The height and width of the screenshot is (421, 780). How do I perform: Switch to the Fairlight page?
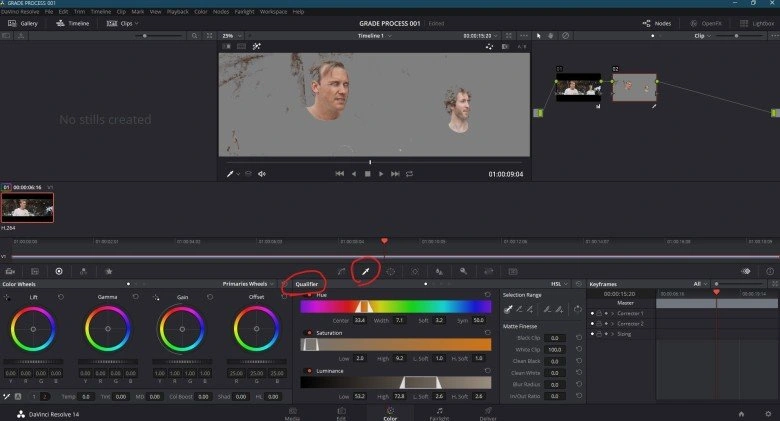pos(439,414)
